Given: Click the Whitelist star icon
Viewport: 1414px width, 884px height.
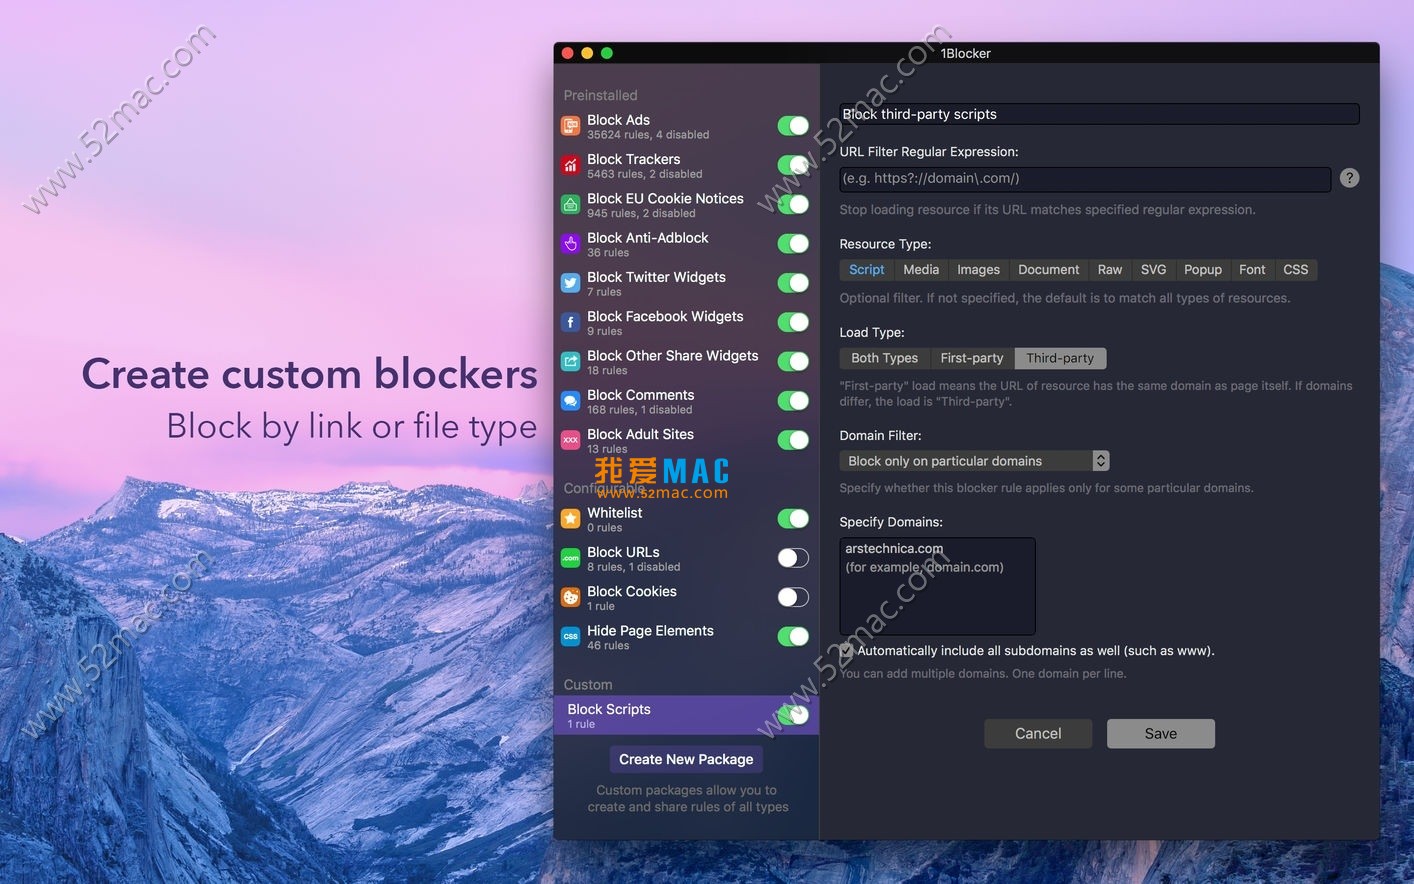Looking at the screenshot, I should point(570,519).
